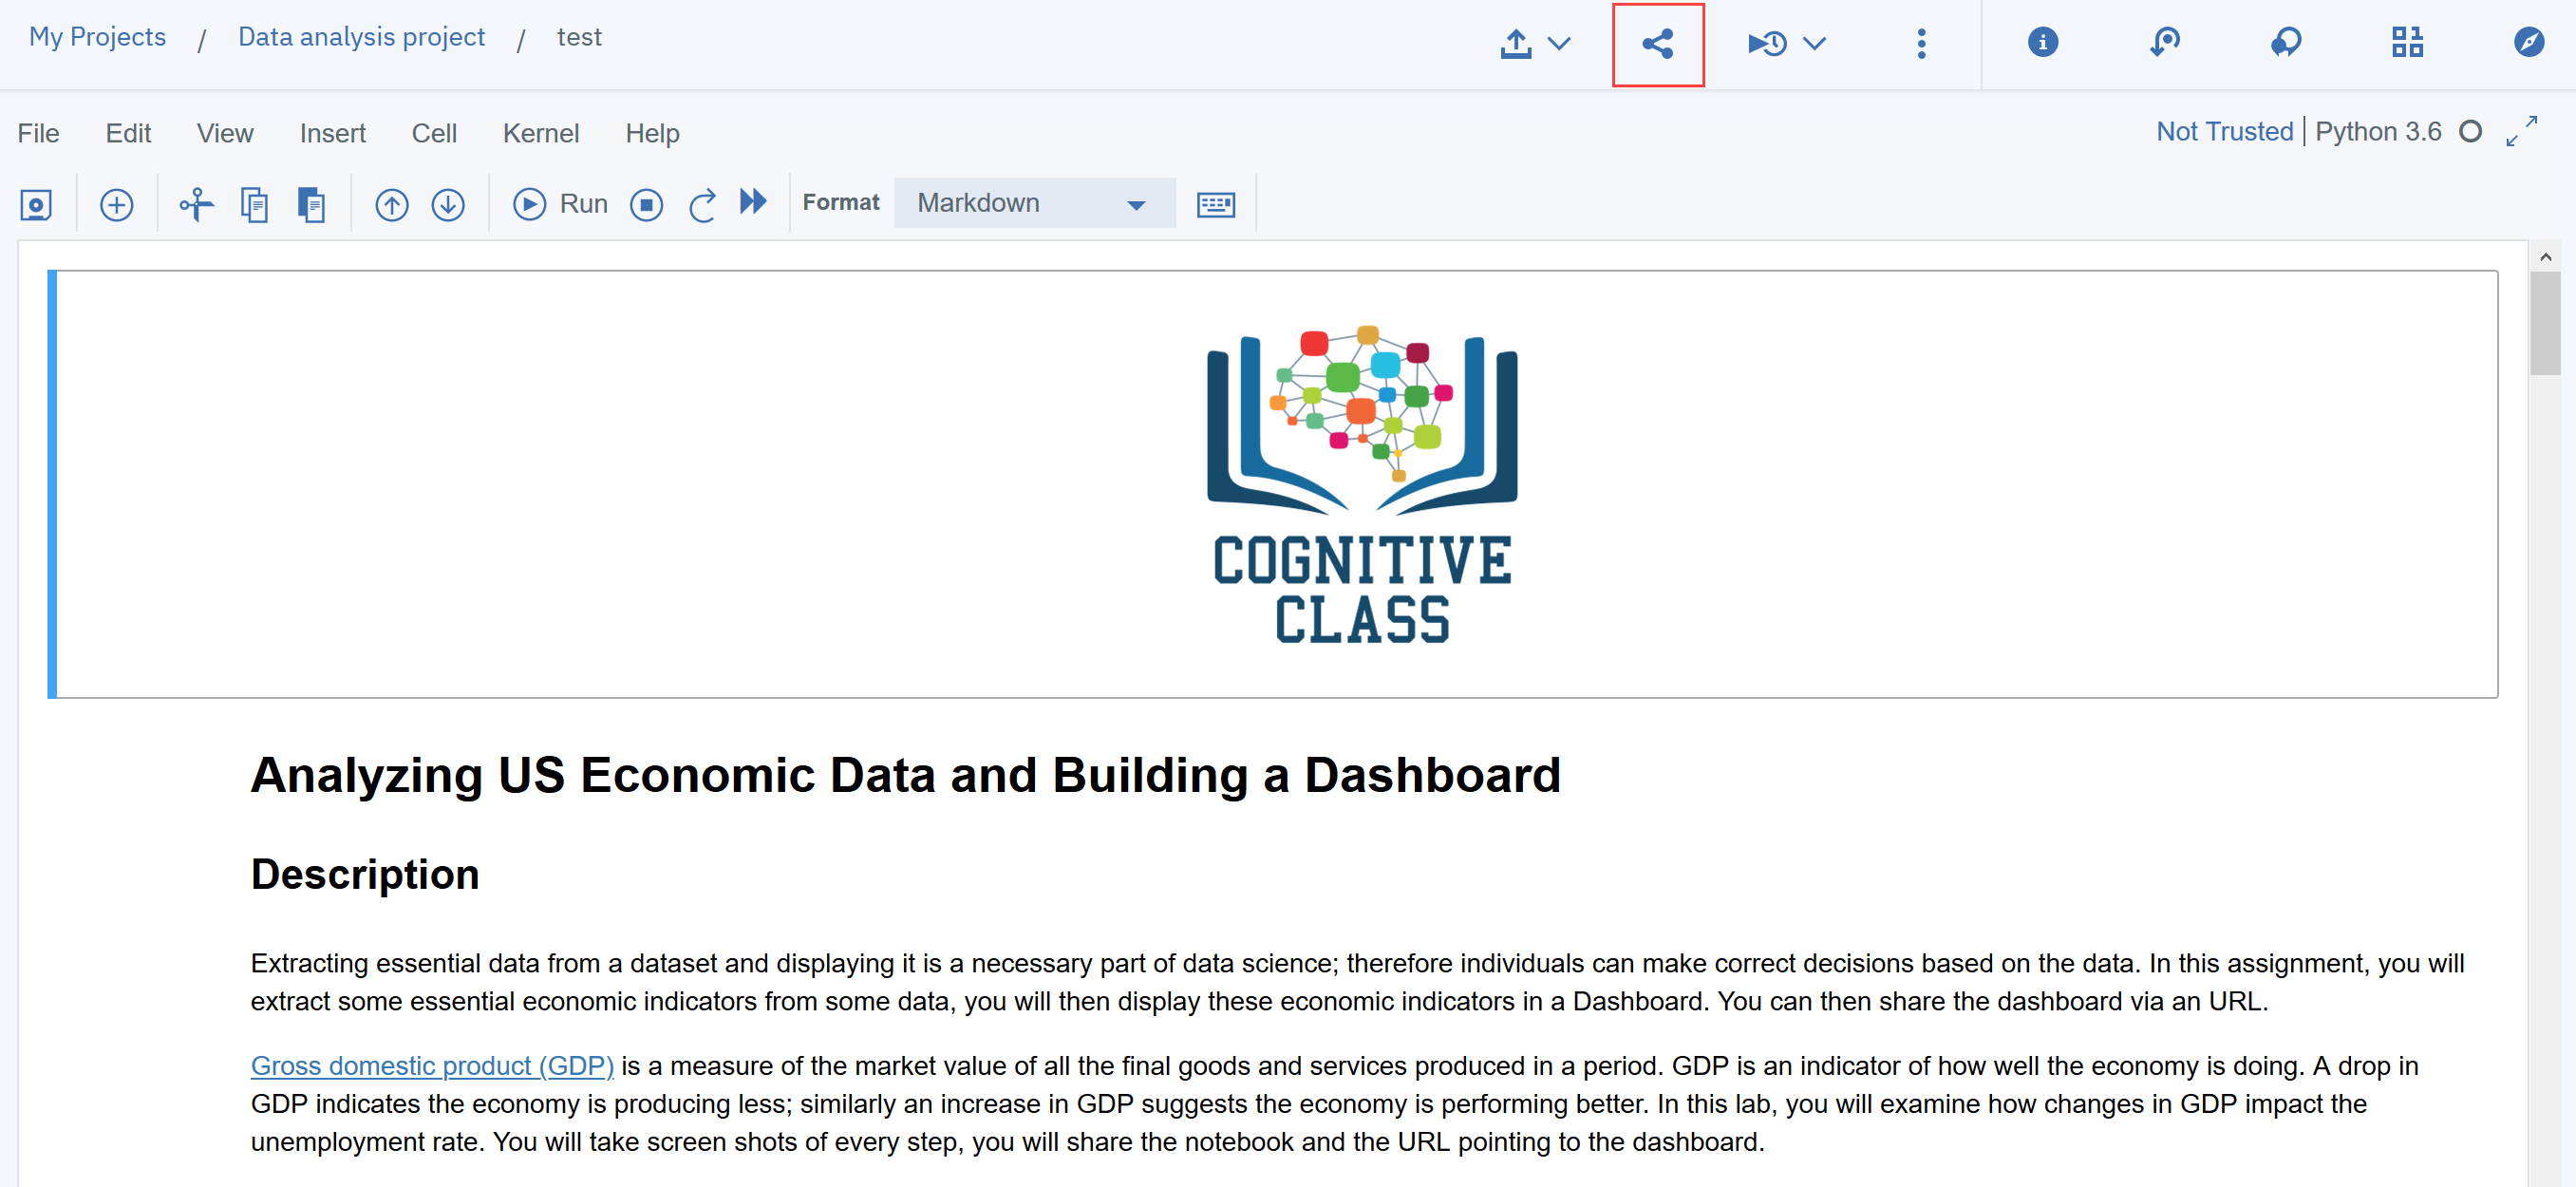Insert a cell with the plus icon
Image resolution: width=2576 pixels, height=1187 pixels.
coord(117,205)
